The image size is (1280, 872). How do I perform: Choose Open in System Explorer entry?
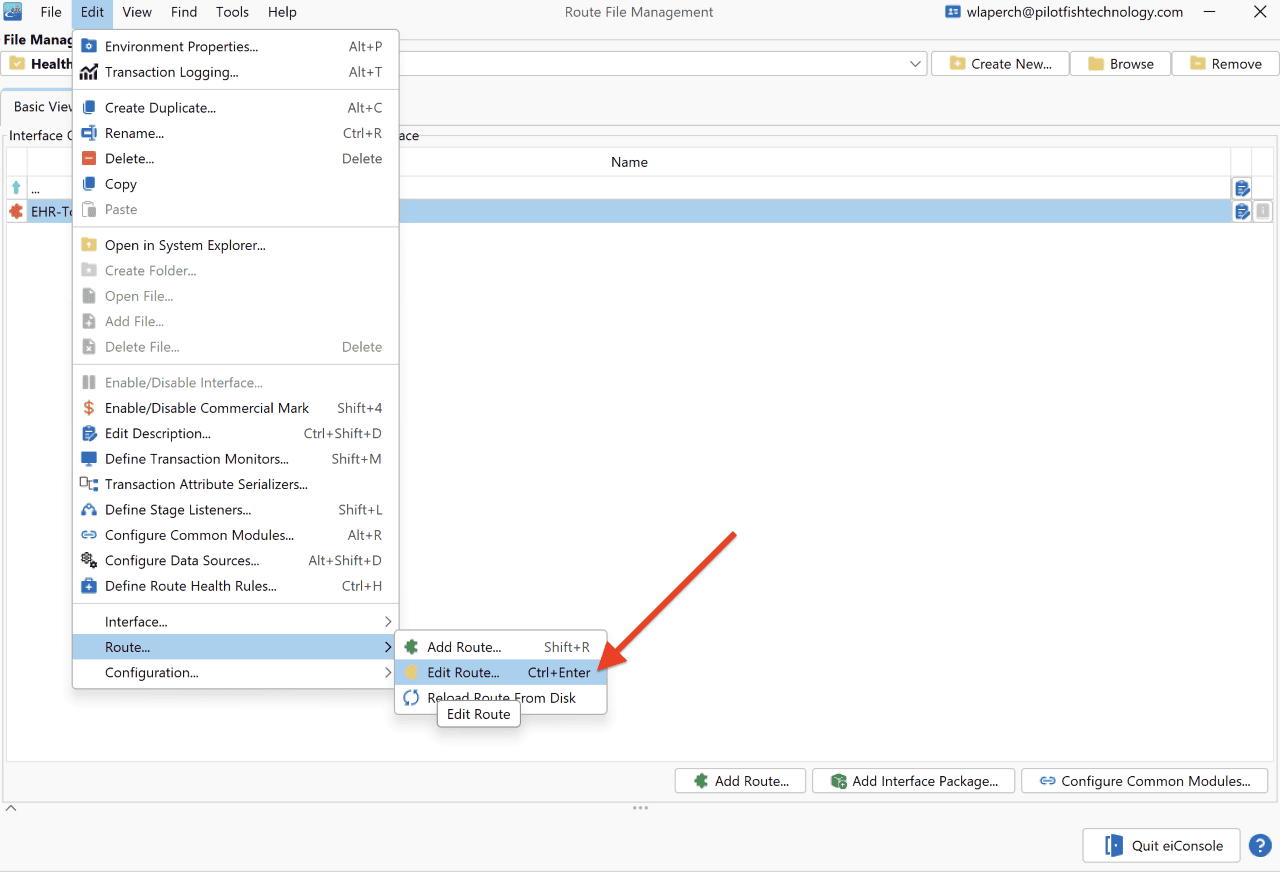pos(236,245)
